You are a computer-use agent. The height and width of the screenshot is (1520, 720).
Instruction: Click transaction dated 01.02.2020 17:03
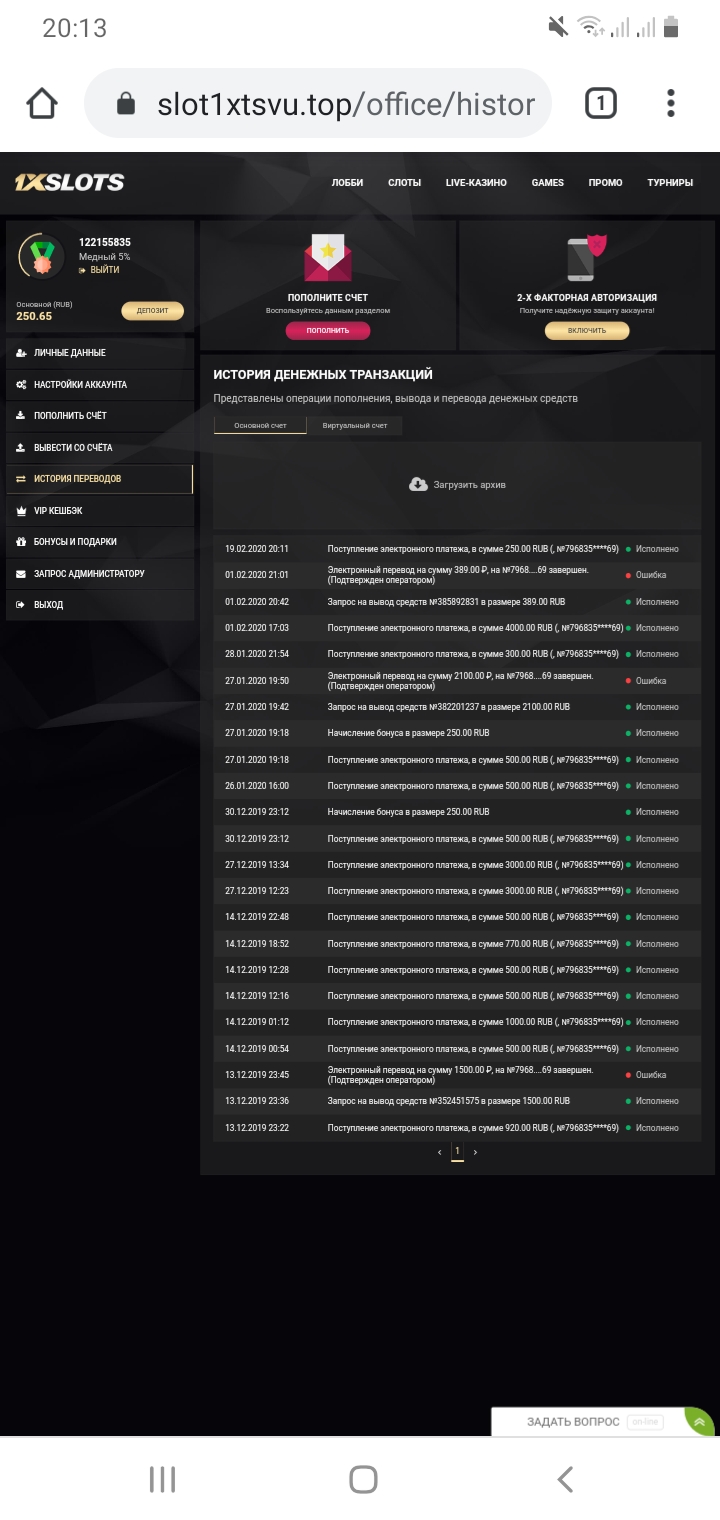coord(457,628)
